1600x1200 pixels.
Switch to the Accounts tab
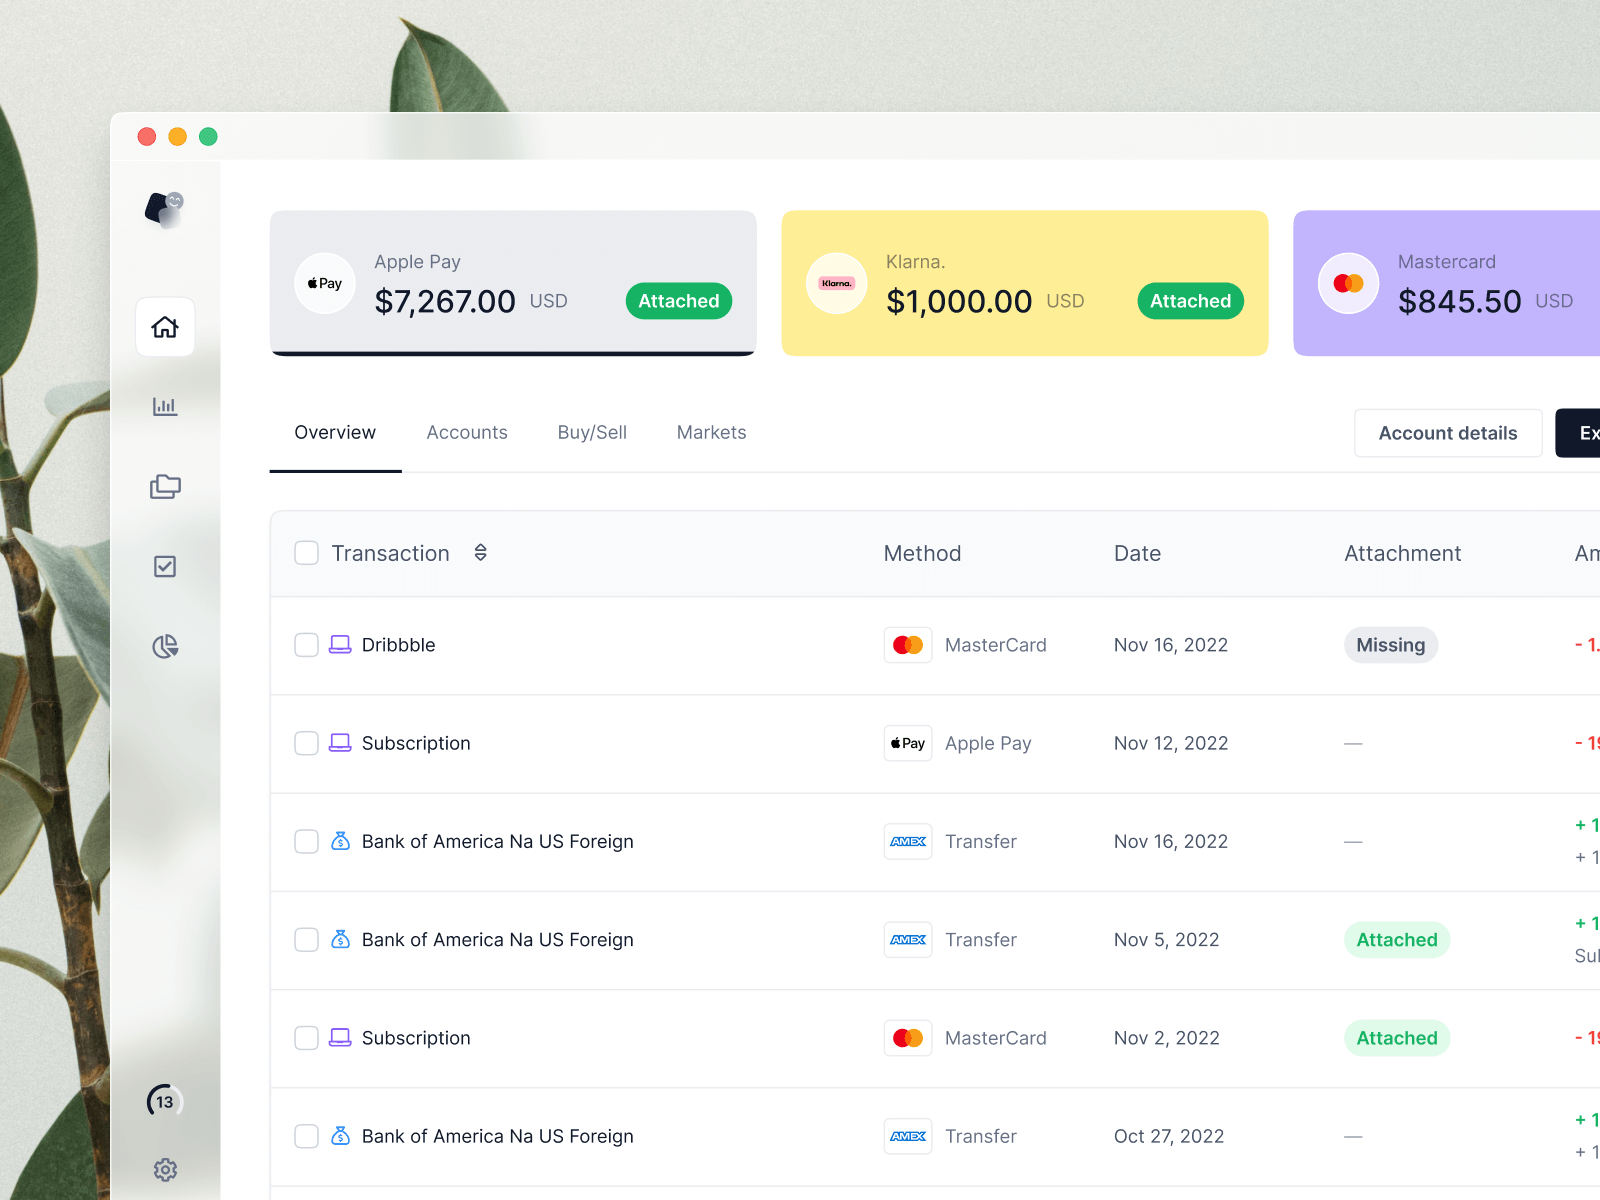click(x=467, y=432)
